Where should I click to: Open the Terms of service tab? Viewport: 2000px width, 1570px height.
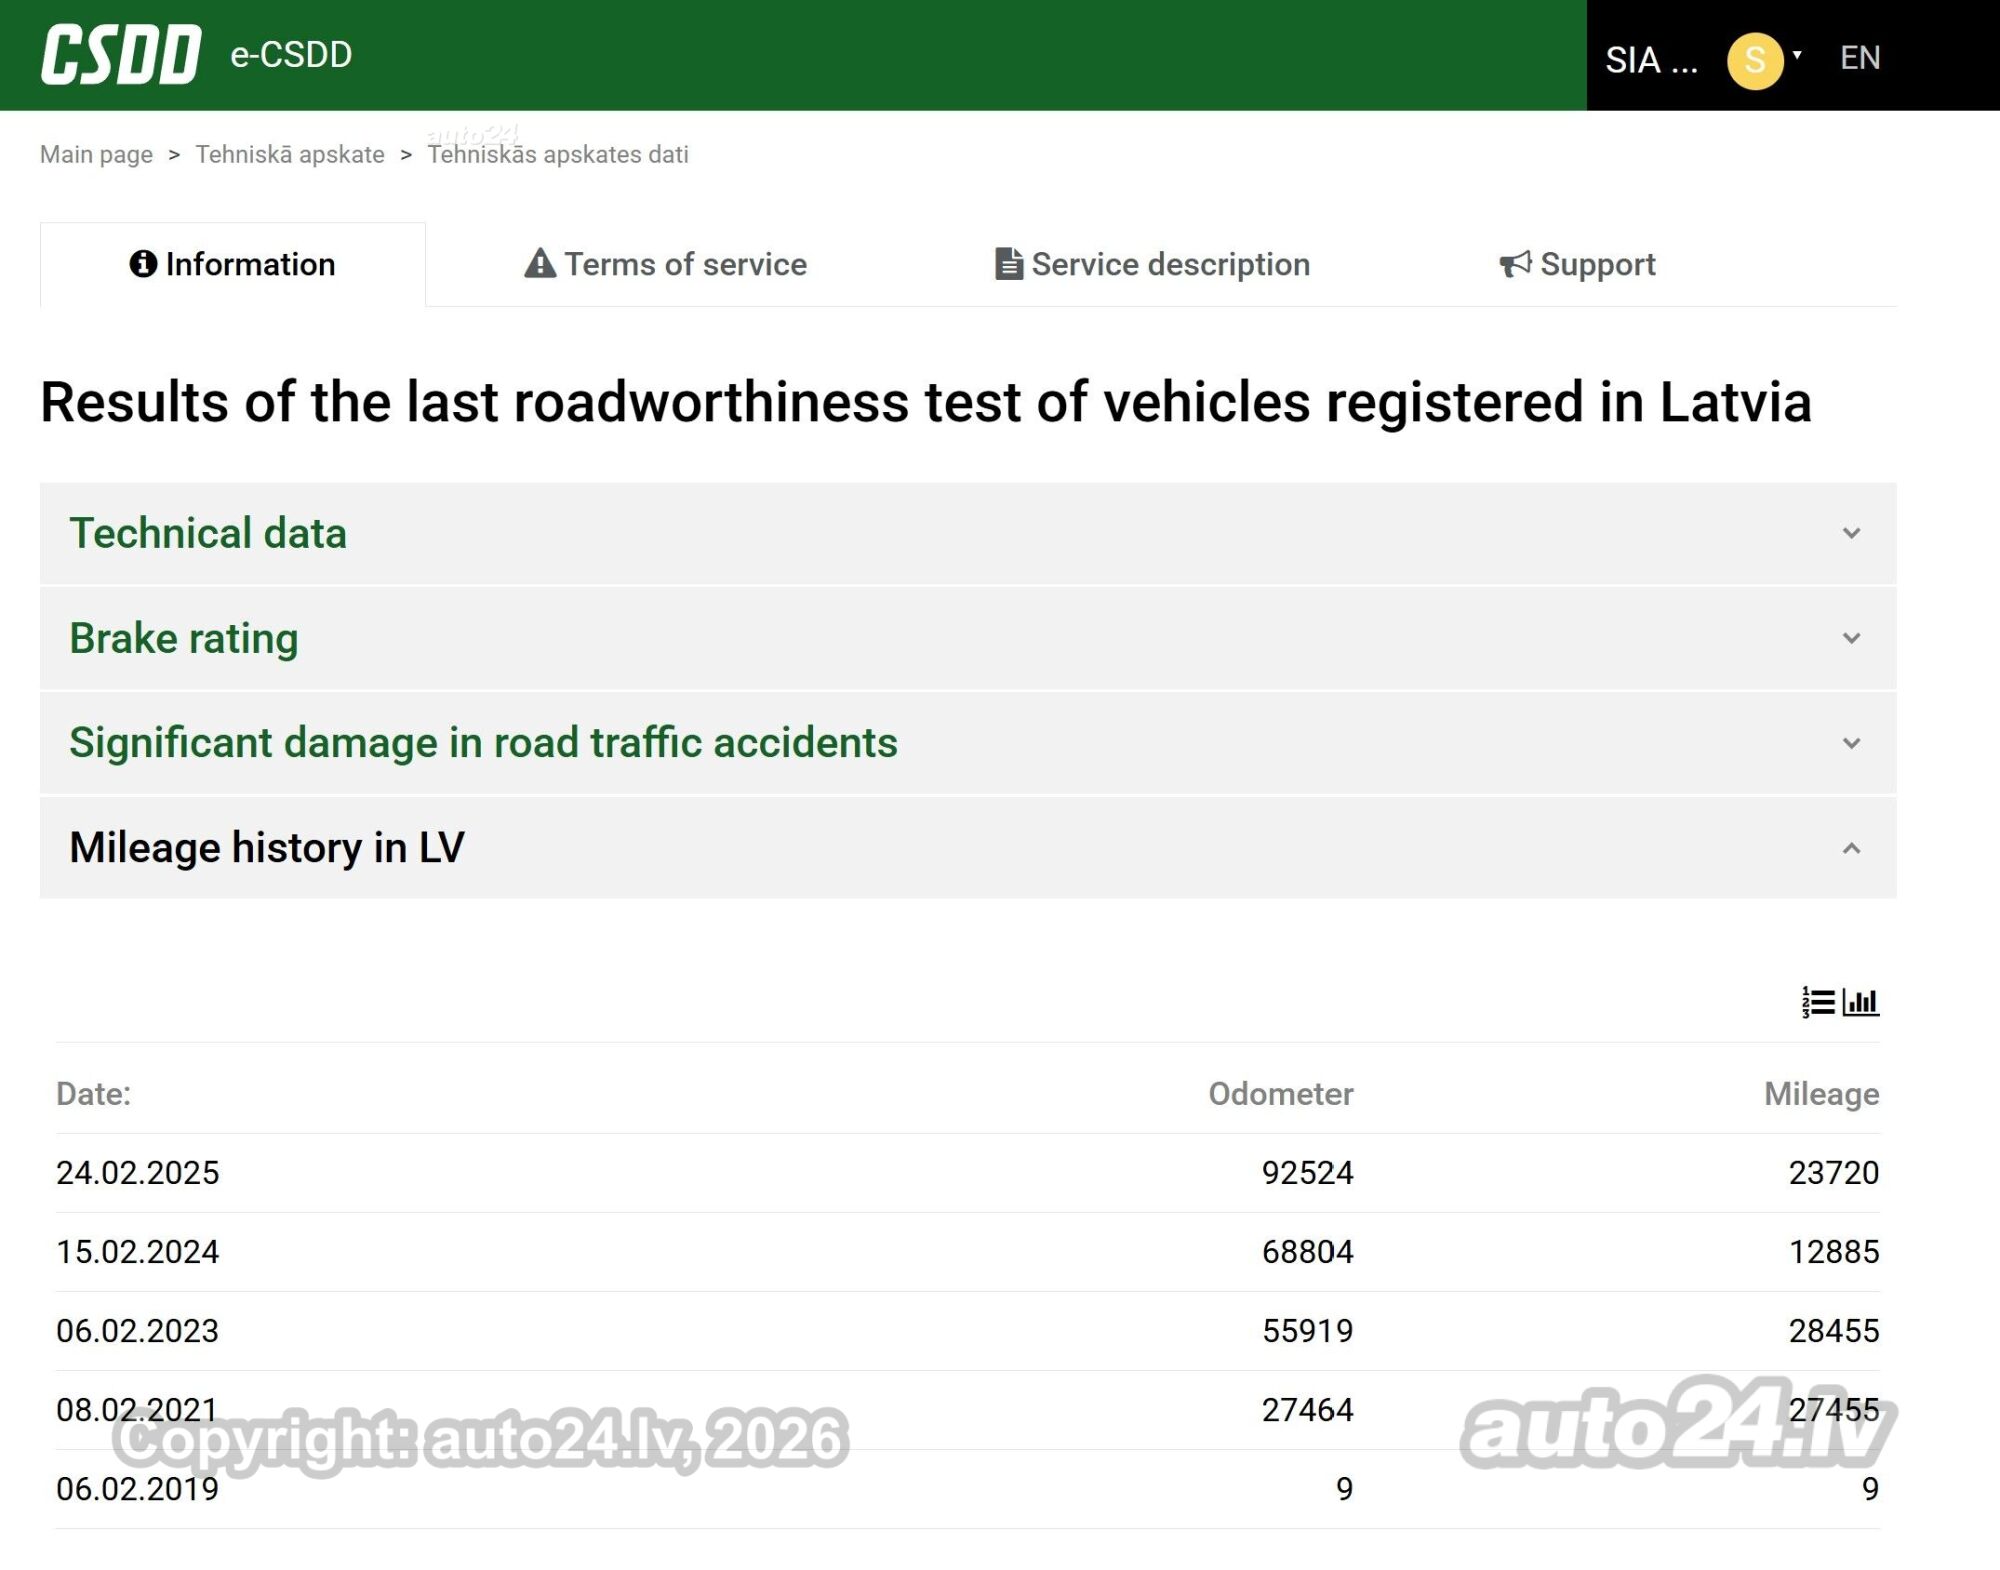(x=666, y=264)
